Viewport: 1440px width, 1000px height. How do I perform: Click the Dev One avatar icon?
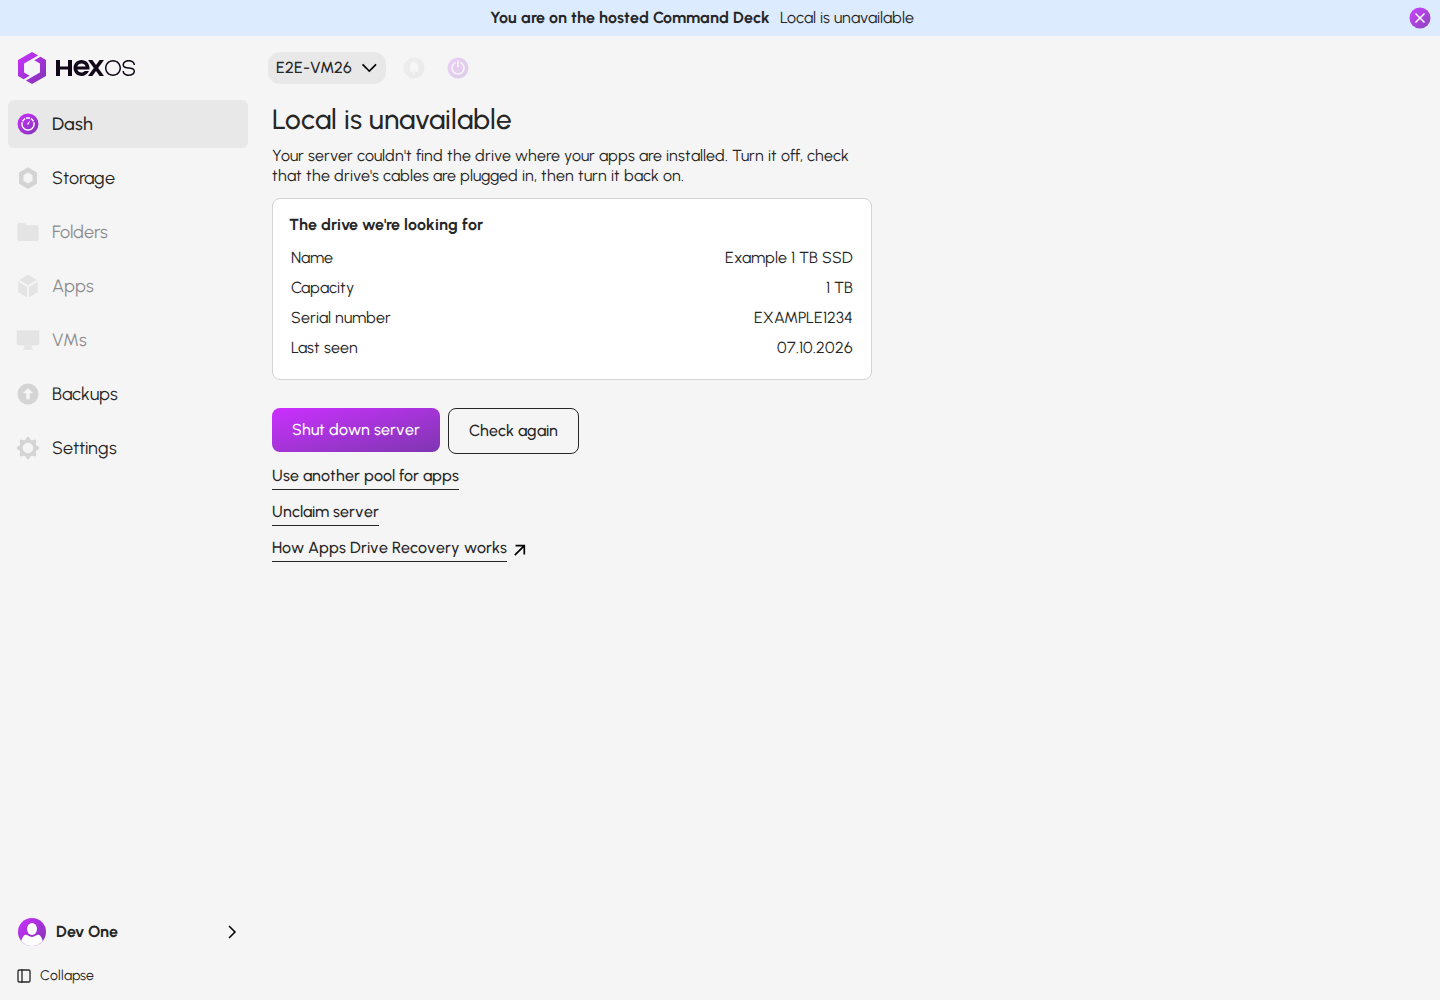(32, 932)
